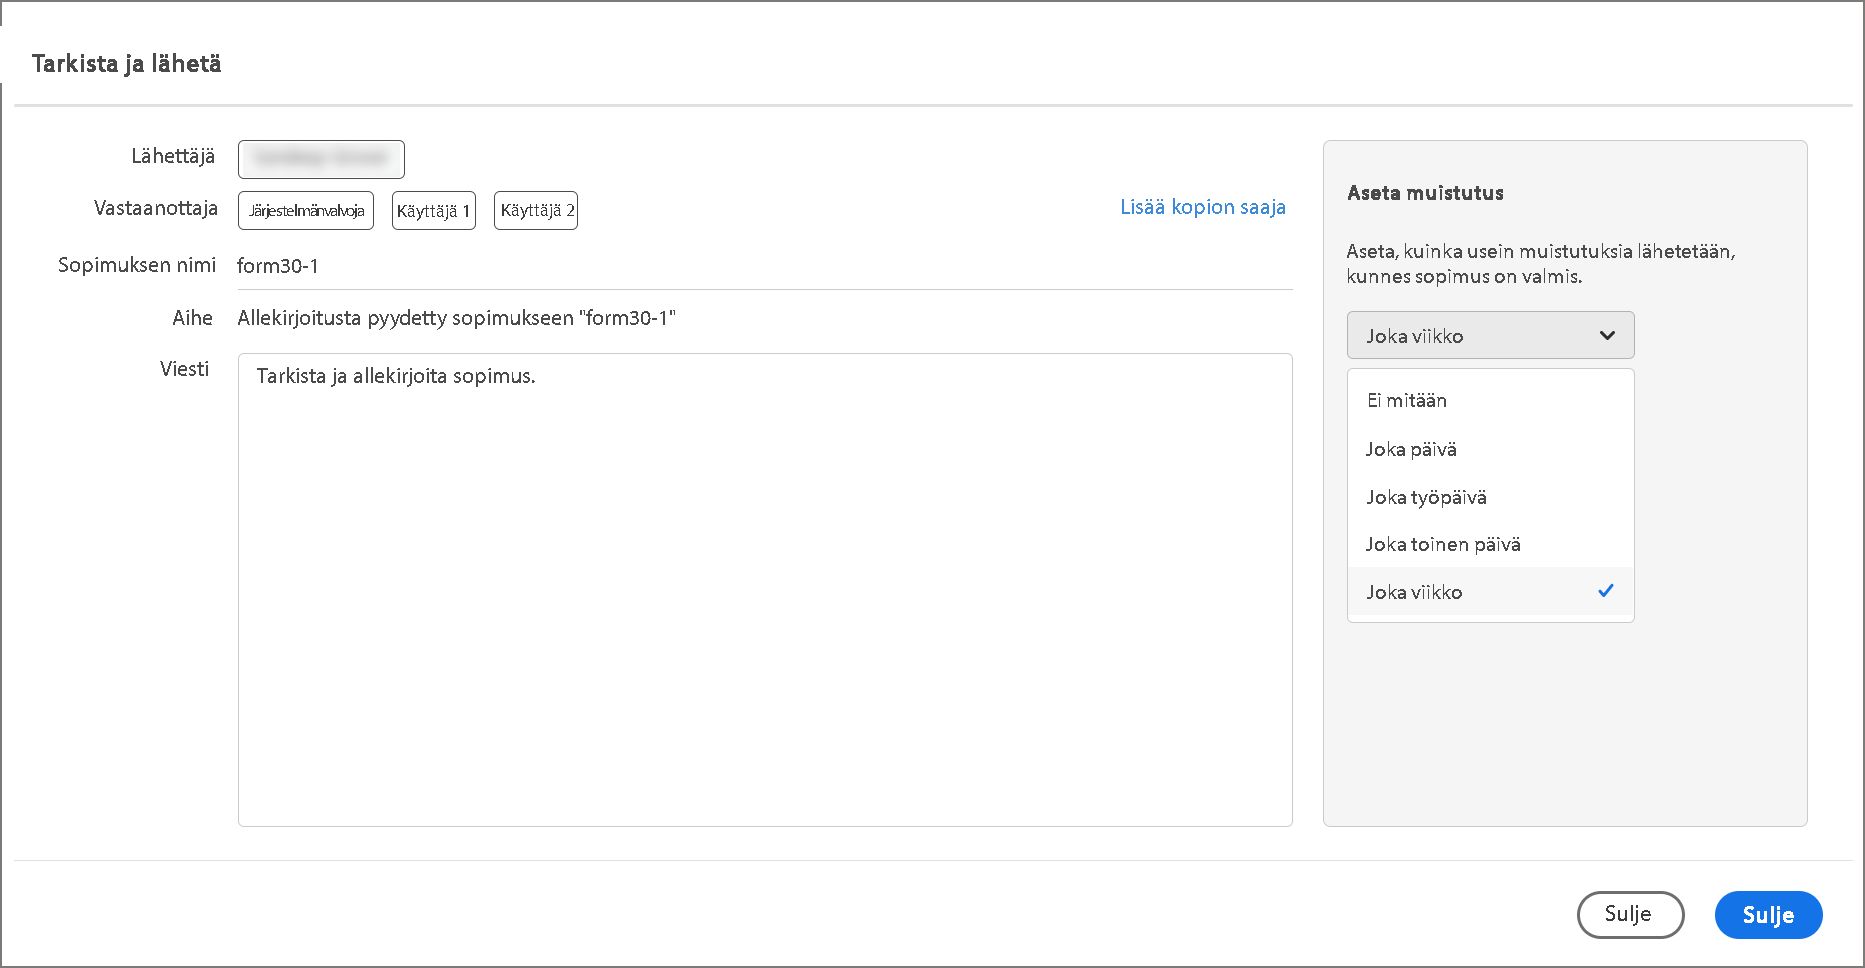
Task: Click the blurred sender name box
Action: click(321, 159)
